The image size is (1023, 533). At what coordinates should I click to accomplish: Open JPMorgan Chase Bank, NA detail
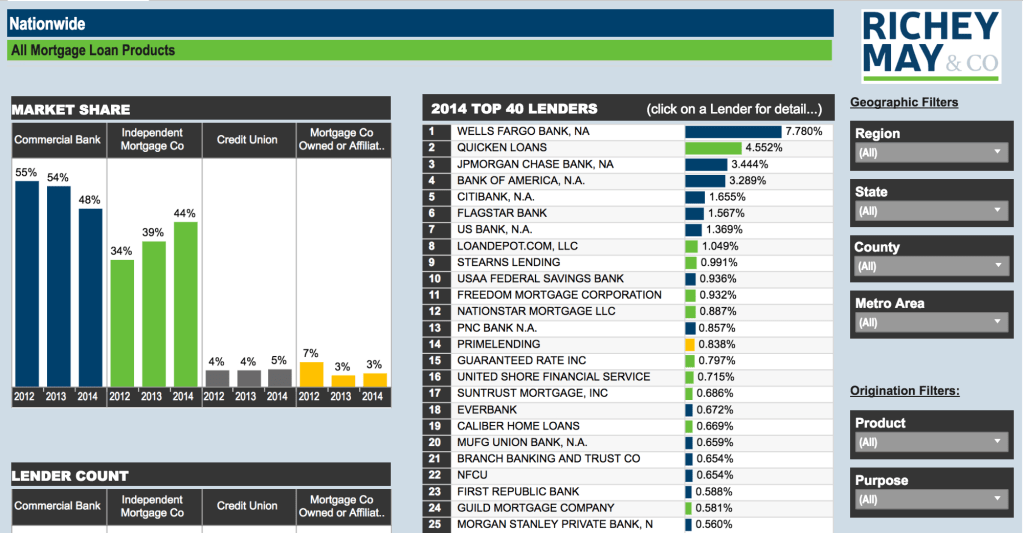click(535, 164)
